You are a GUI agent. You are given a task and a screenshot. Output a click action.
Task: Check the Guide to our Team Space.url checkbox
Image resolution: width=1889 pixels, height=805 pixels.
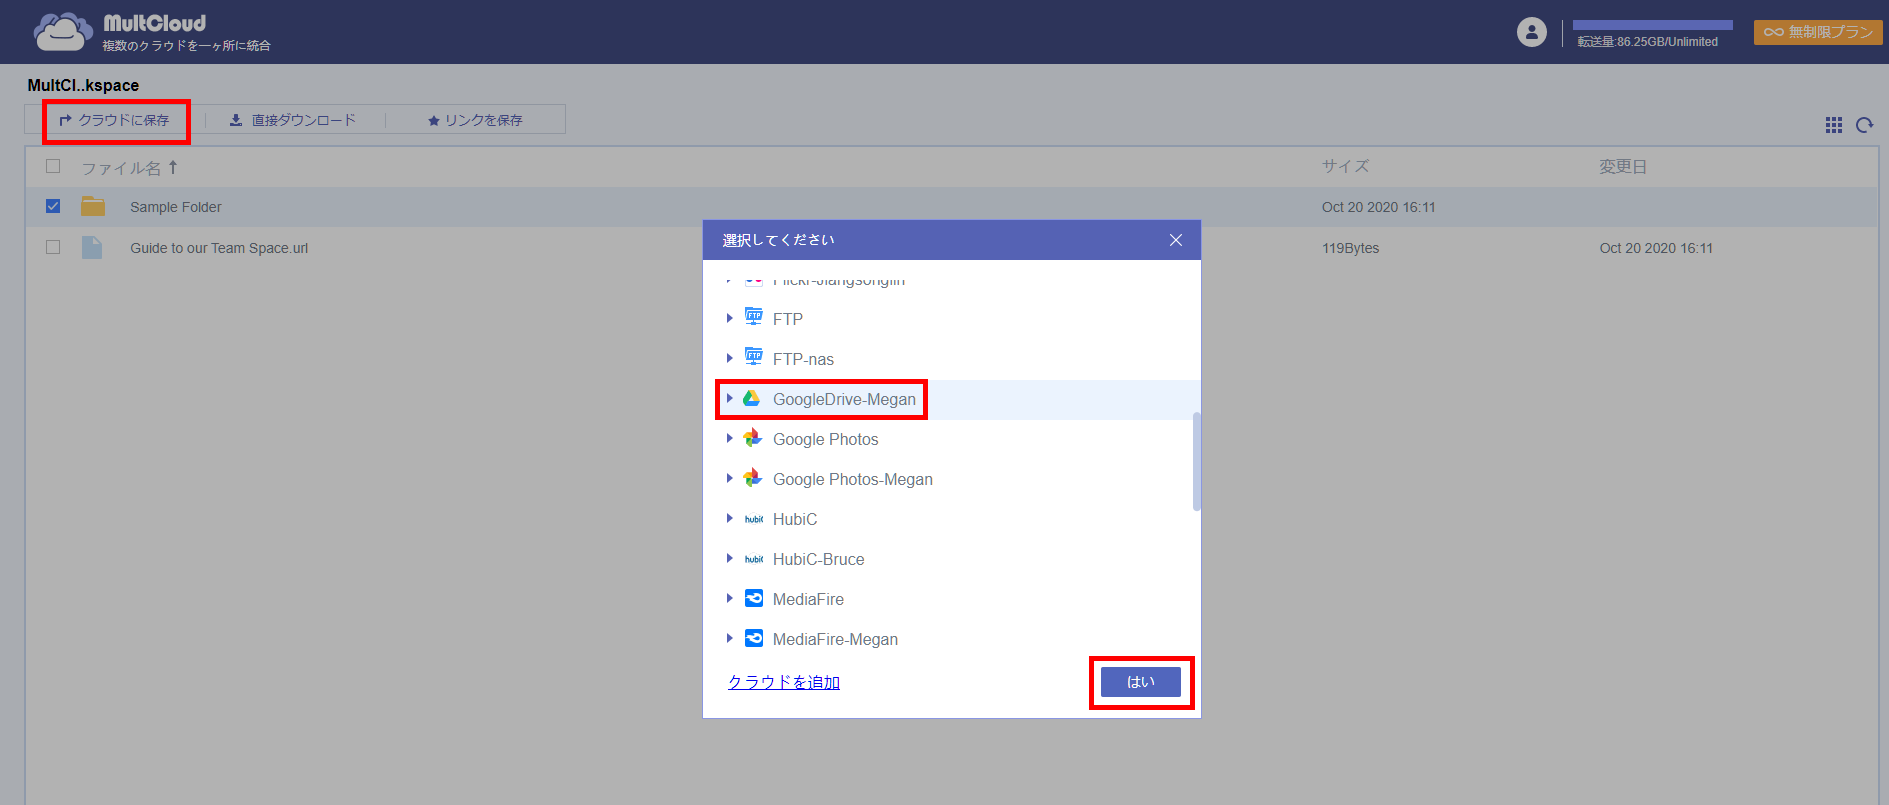[x=53, y=247]
